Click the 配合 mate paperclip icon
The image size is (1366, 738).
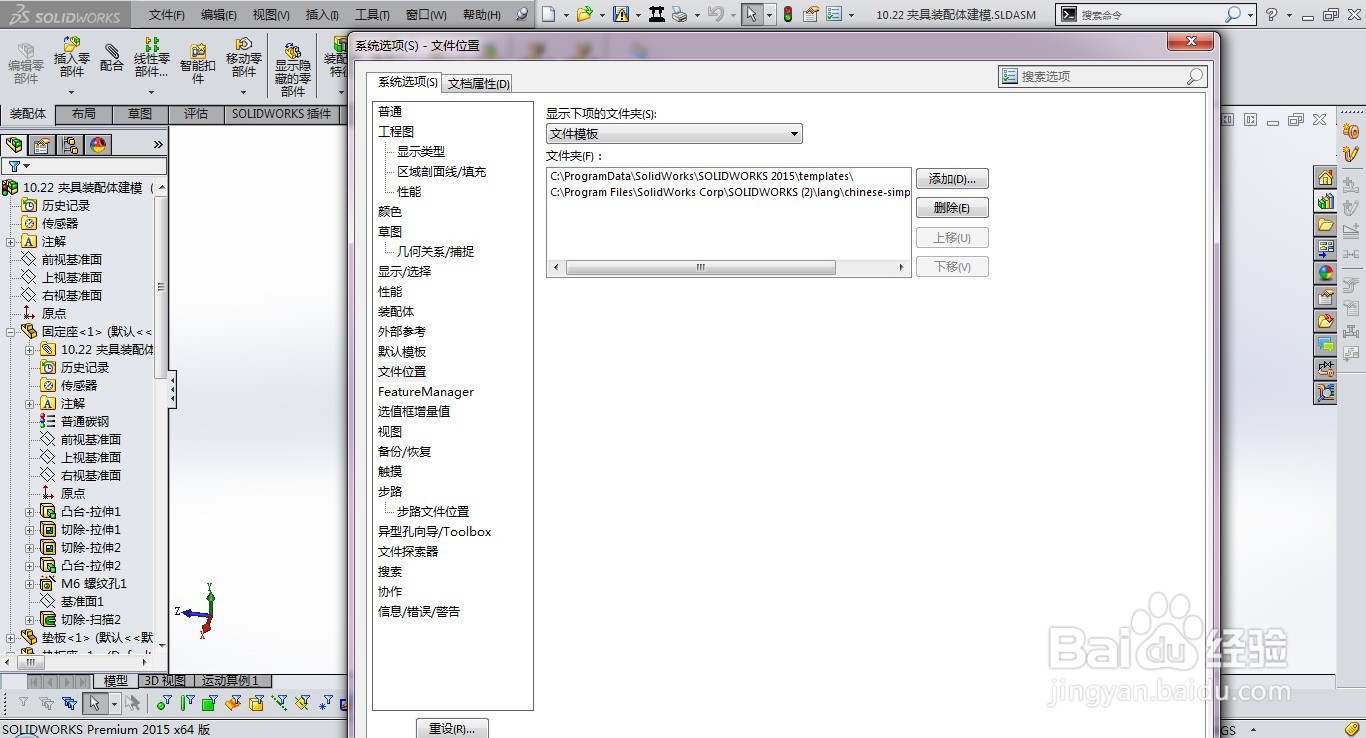point(112,49)
